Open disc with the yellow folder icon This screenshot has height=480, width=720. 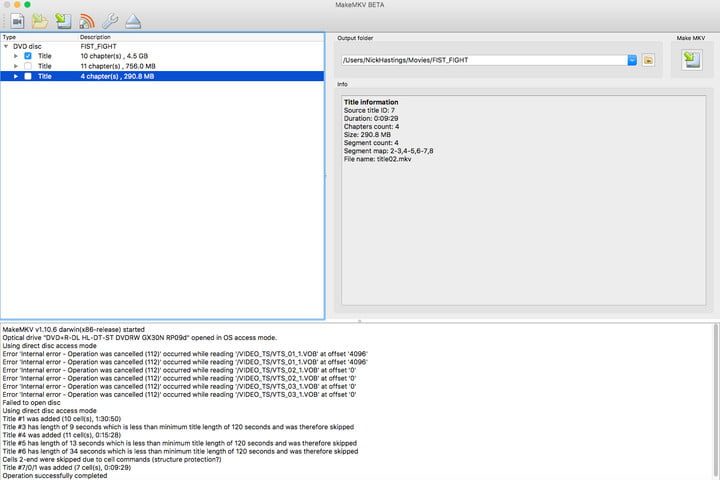point(39,20)
